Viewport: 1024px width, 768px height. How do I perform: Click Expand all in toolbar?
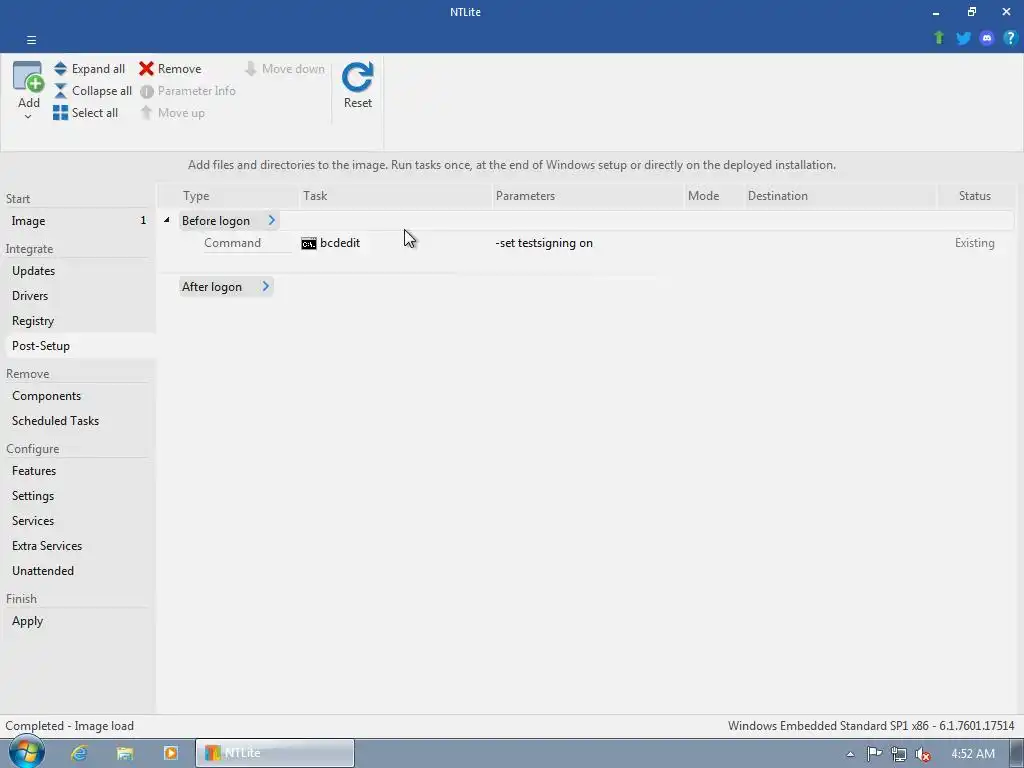tap(89, 69)
